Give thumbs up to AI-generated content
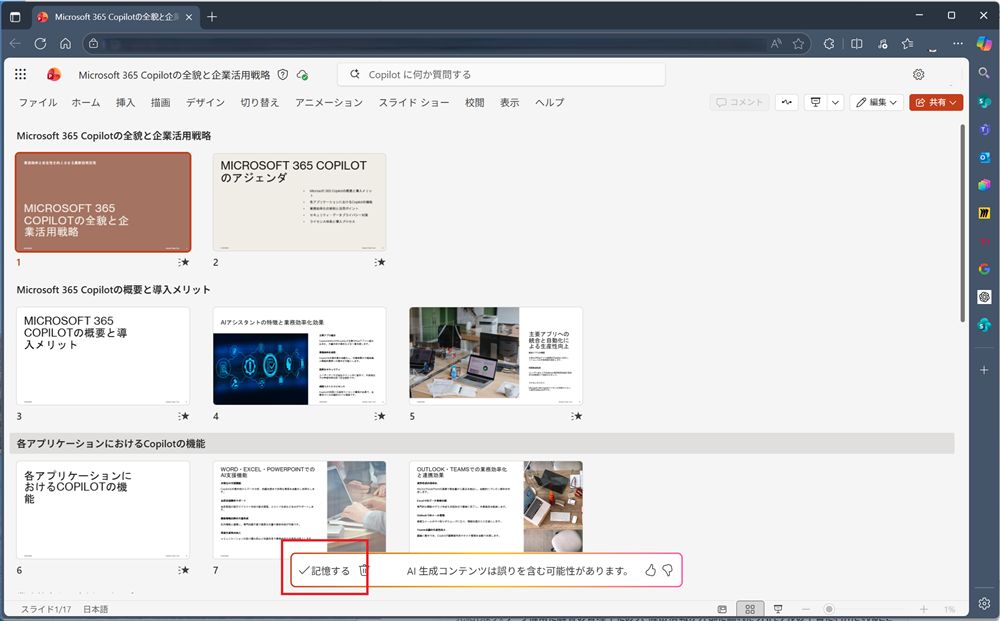 tap(650, 571)
